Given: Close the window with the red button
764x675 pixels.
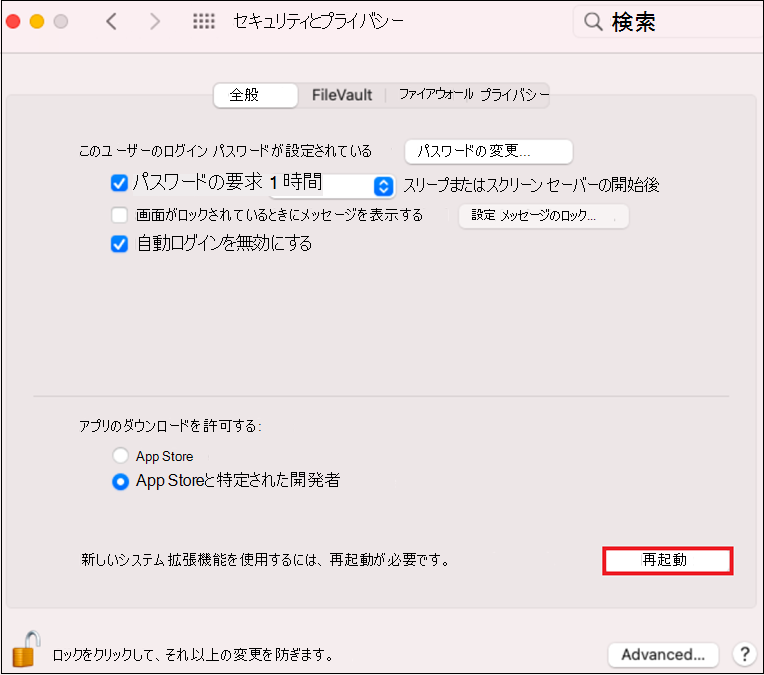Looking at the screenshot, I should tap(13, 21).
